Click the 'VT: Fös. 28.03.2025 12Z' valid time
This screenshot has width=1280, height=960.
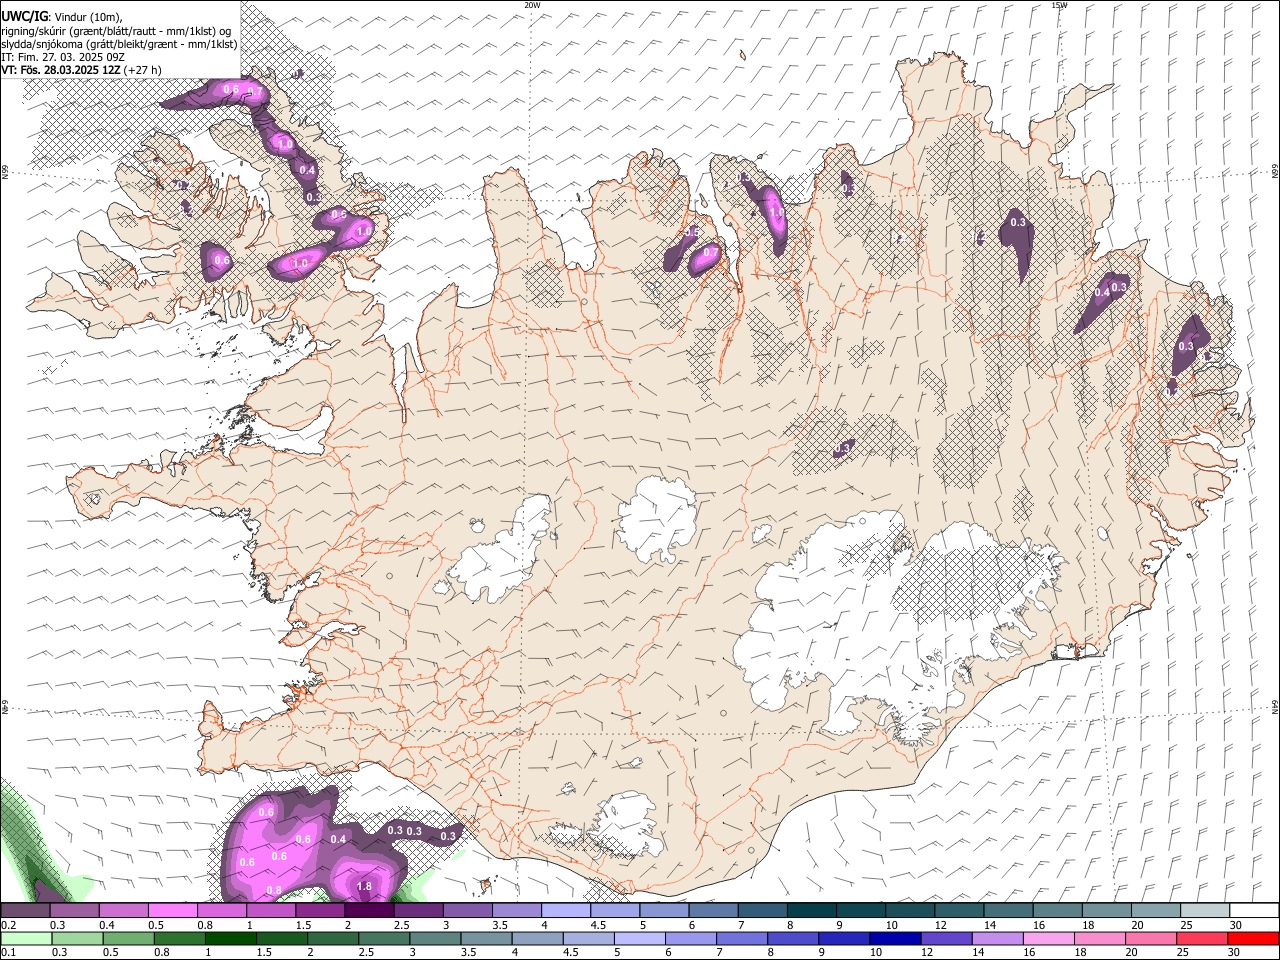pyautogui.click(x=61, y=70)
